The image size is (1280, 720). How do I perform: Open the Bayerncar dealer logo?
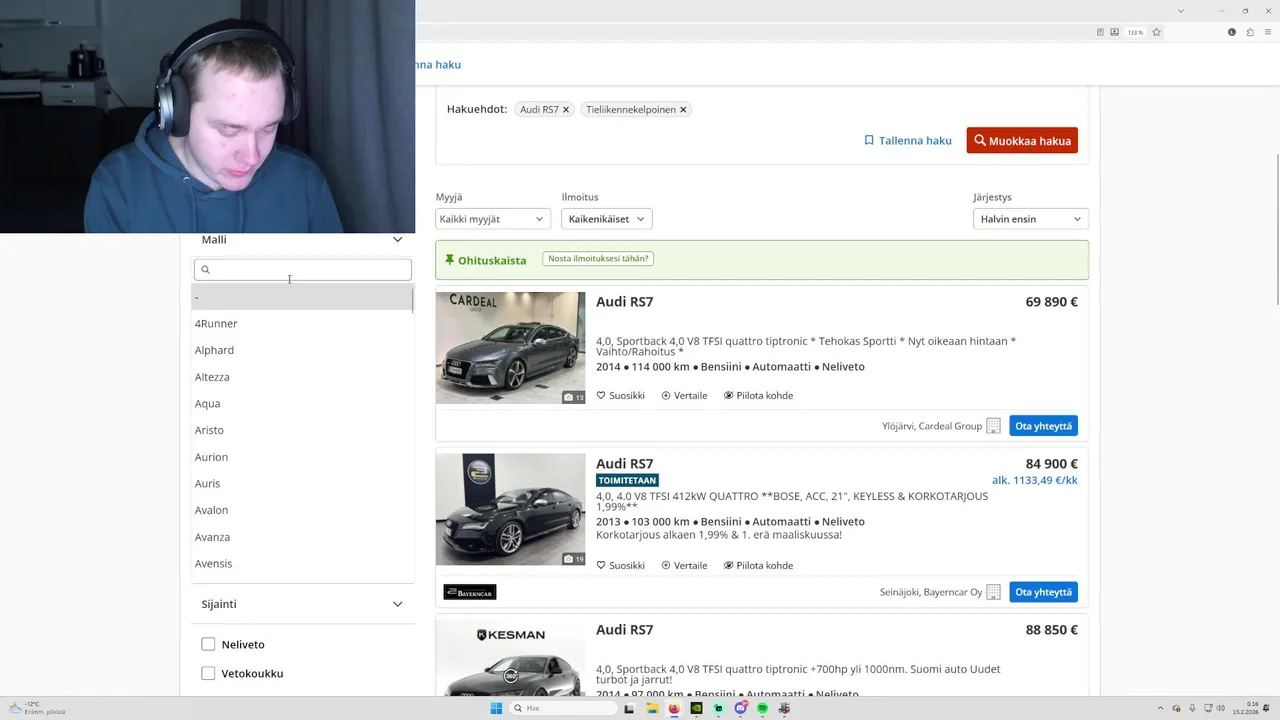point(470,592)
